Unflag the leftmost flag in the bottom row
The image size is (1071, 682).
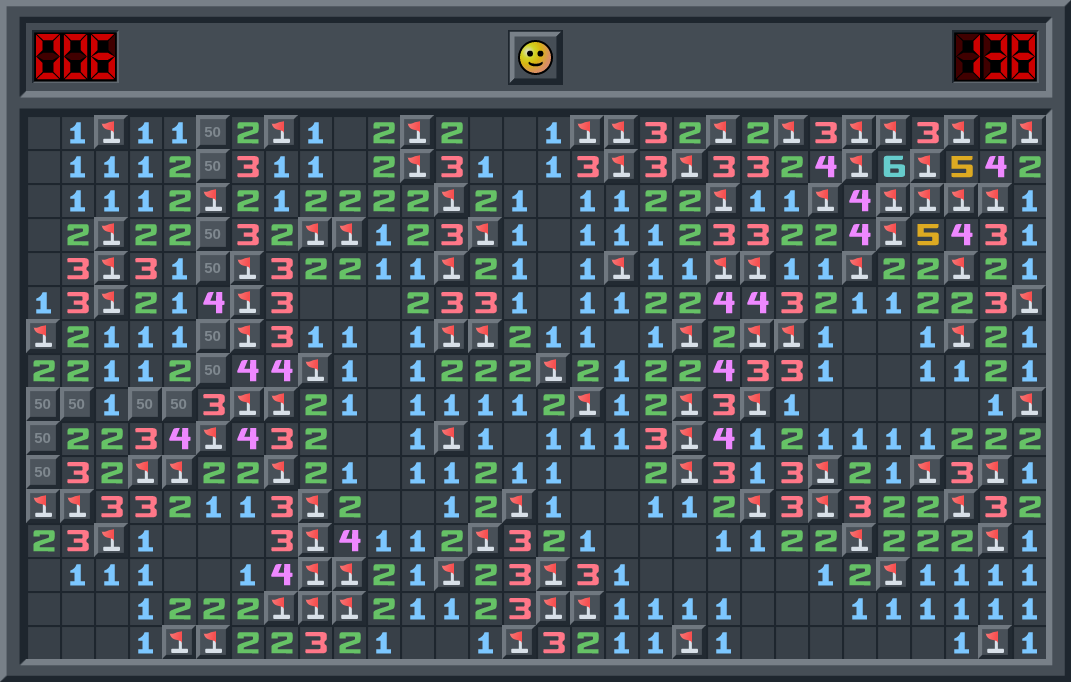coord(179,643)
